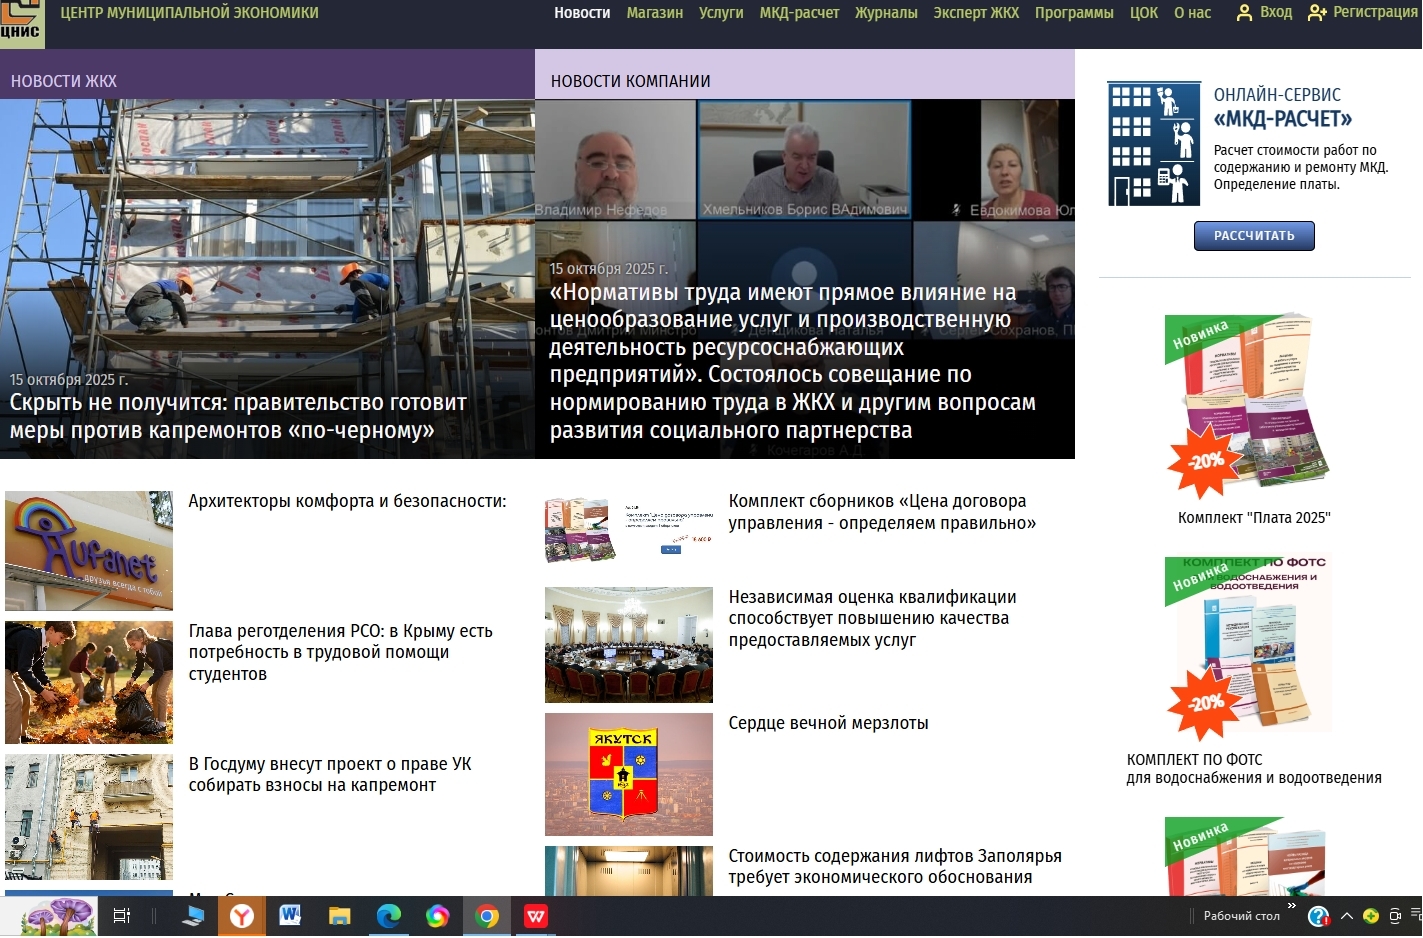Open WPS Office from the taskbar
Viewport: 1423px width, 938px height.
(x=536, y=916)
